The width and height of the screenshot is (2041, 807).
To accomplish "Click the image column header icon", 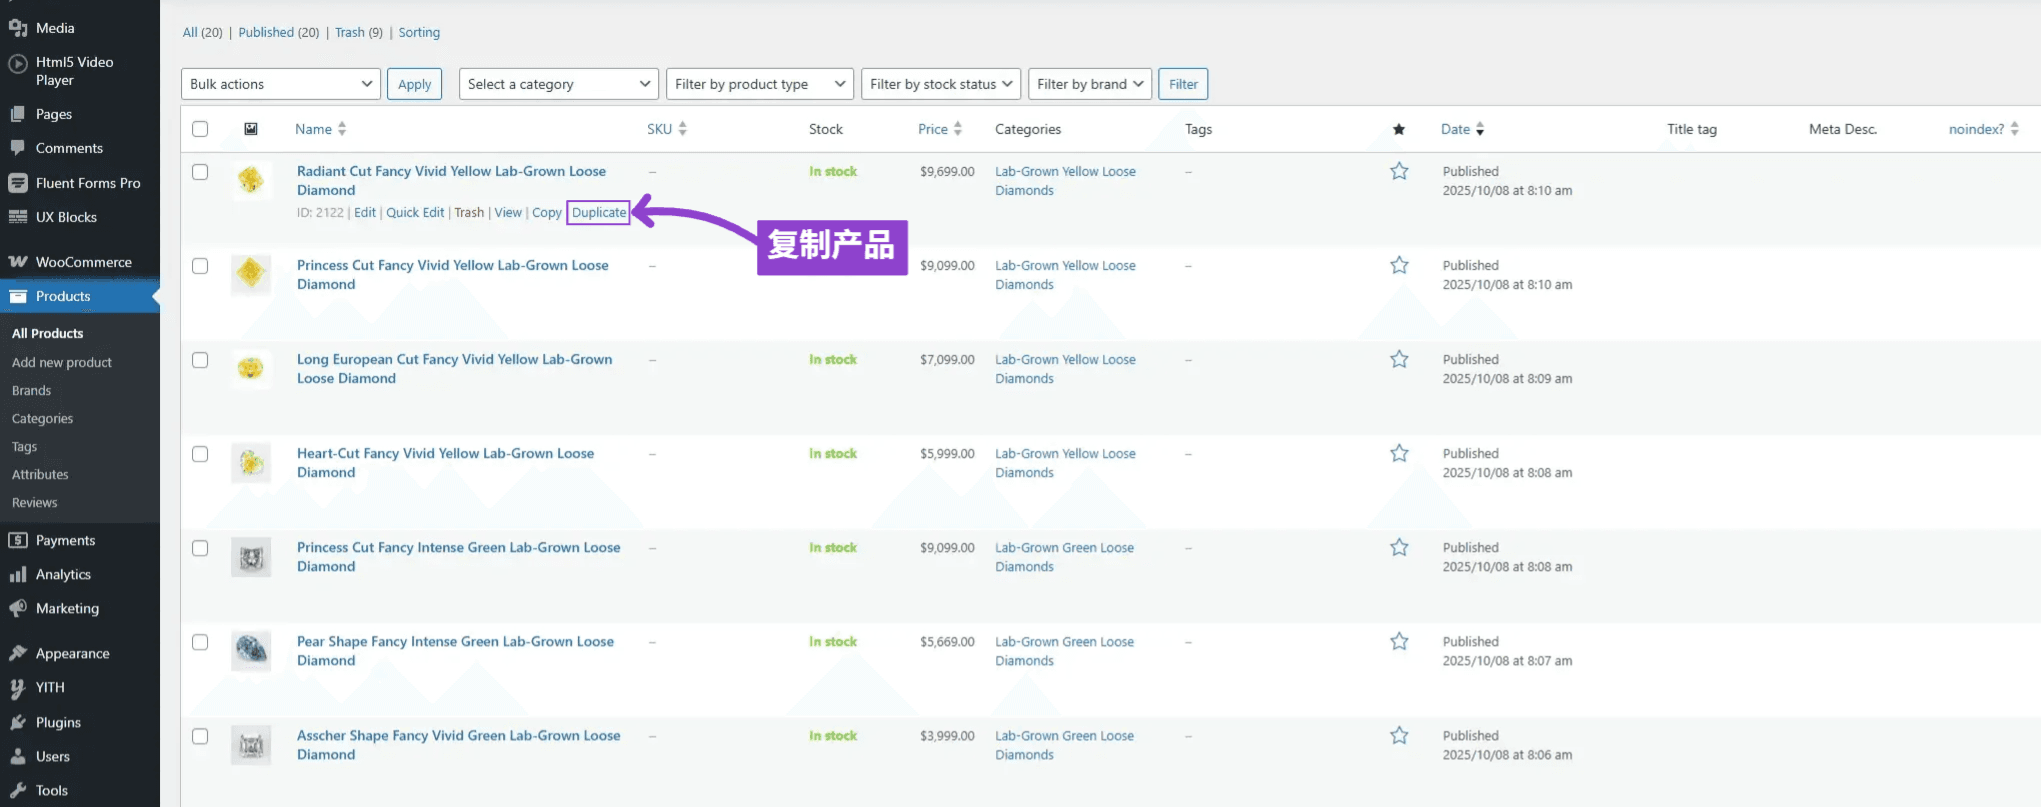I will click(251, 129).
